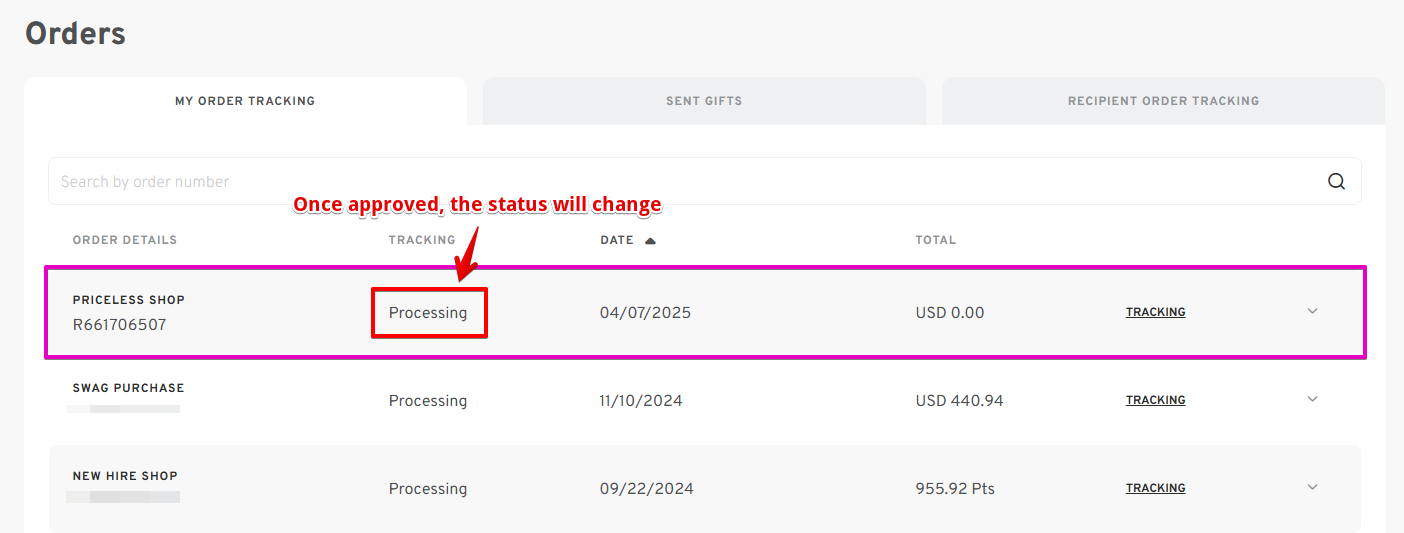Open Tracking link for New Hire Shop order
1404x533 pixels.
pos(1155,488)
